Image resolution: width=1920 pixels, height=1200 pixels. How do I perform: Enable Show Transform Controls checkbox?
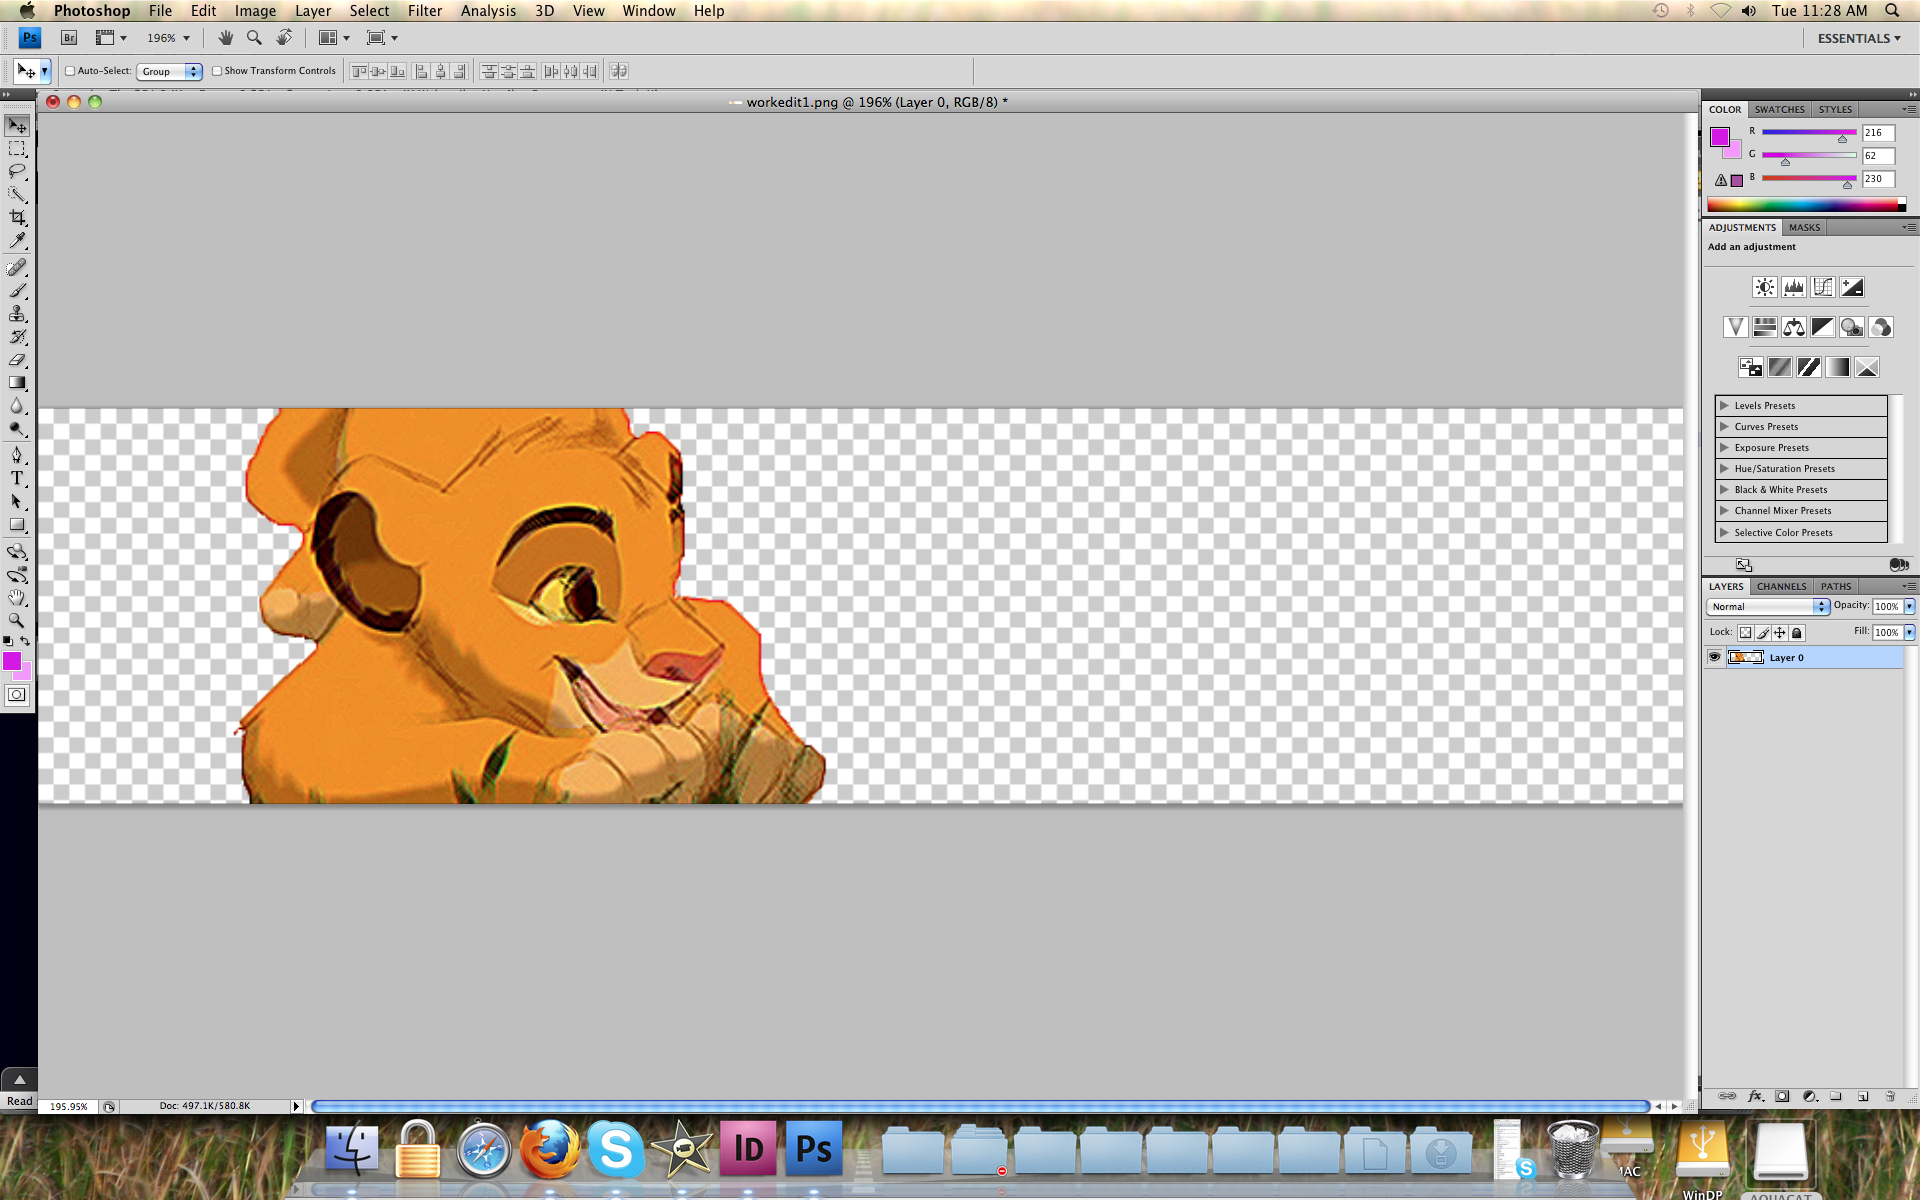(217, 71)
